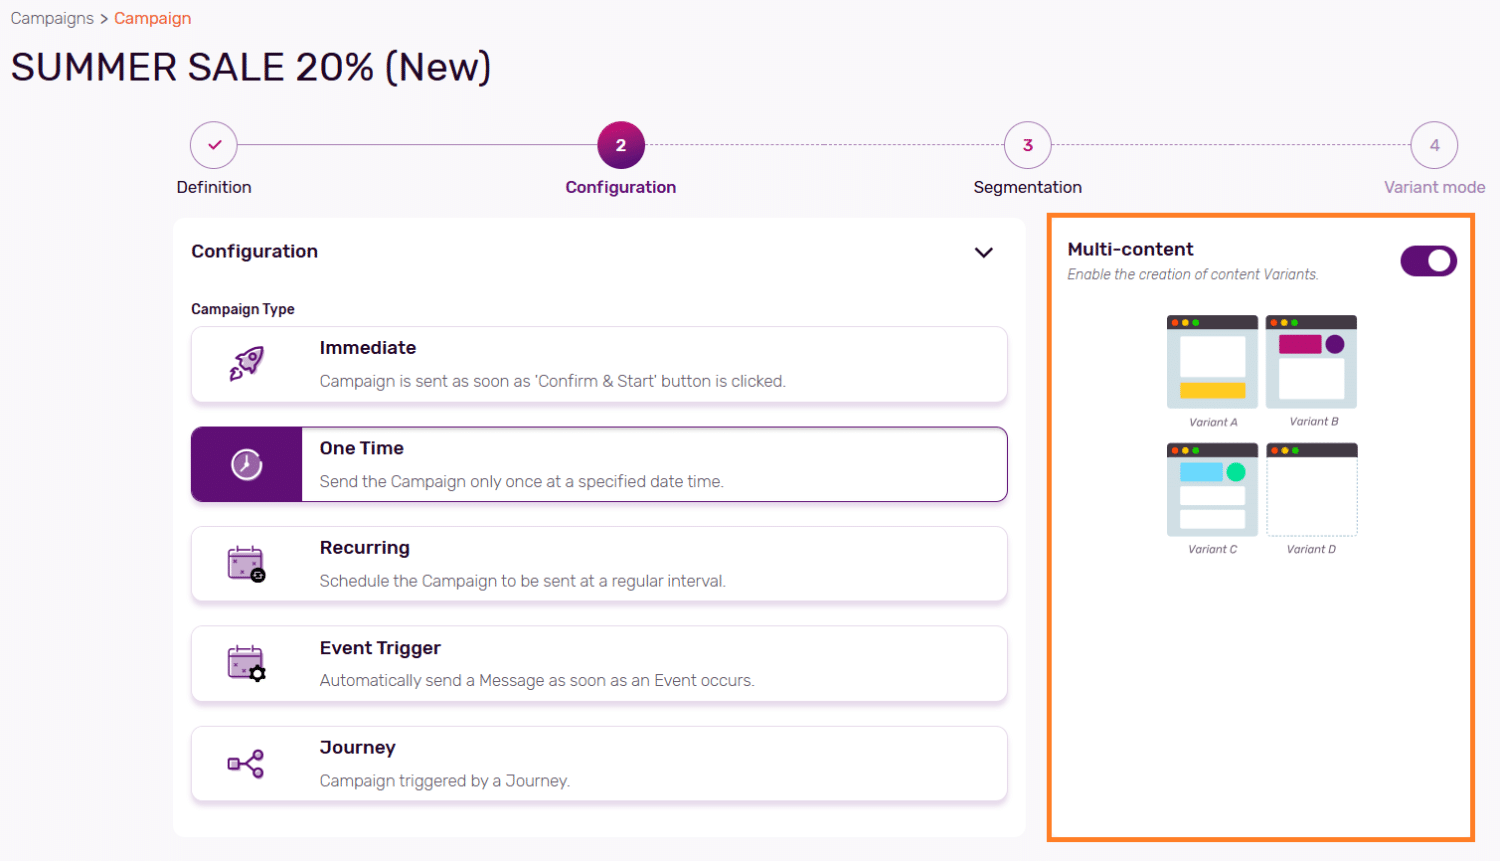This screenshot has height=861, width=1500.
Task: Click the Campaign breadcrumb link
Action: (152, 18)
